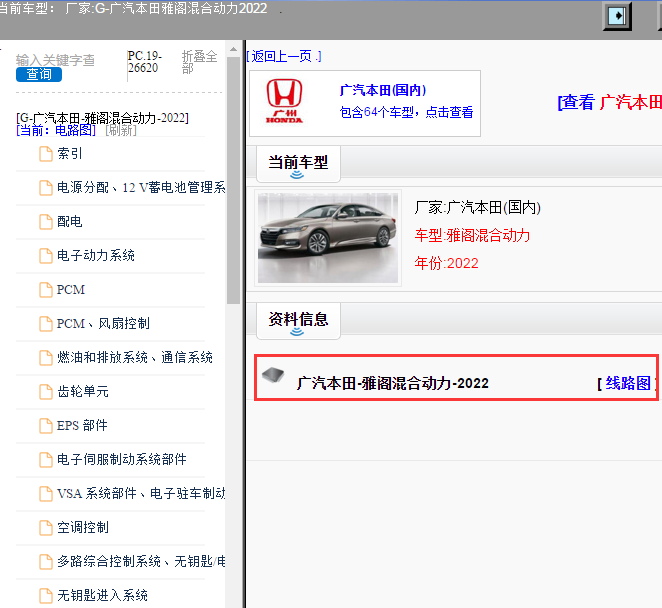Click the 广汽本田-雅阁混合动力-2022 item title
Image resolution: width=662 pixels, height=608 pixels.
point(393,383)
